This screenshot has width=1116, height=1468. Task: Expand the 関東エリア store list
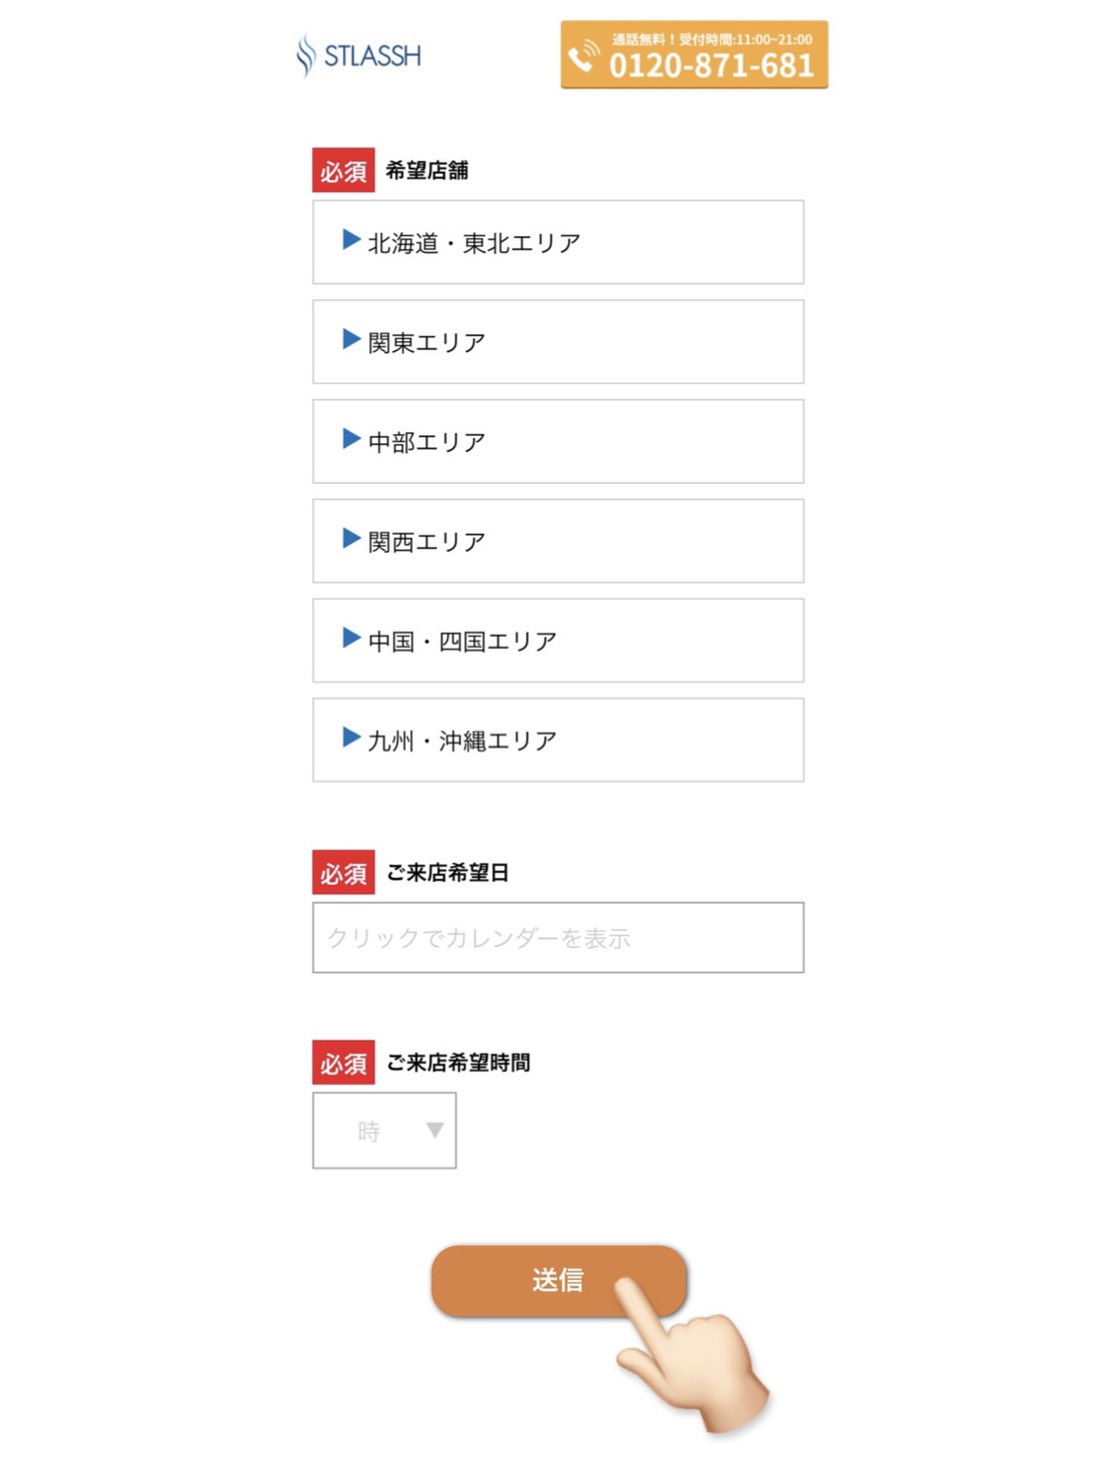(x=558, y=342)
